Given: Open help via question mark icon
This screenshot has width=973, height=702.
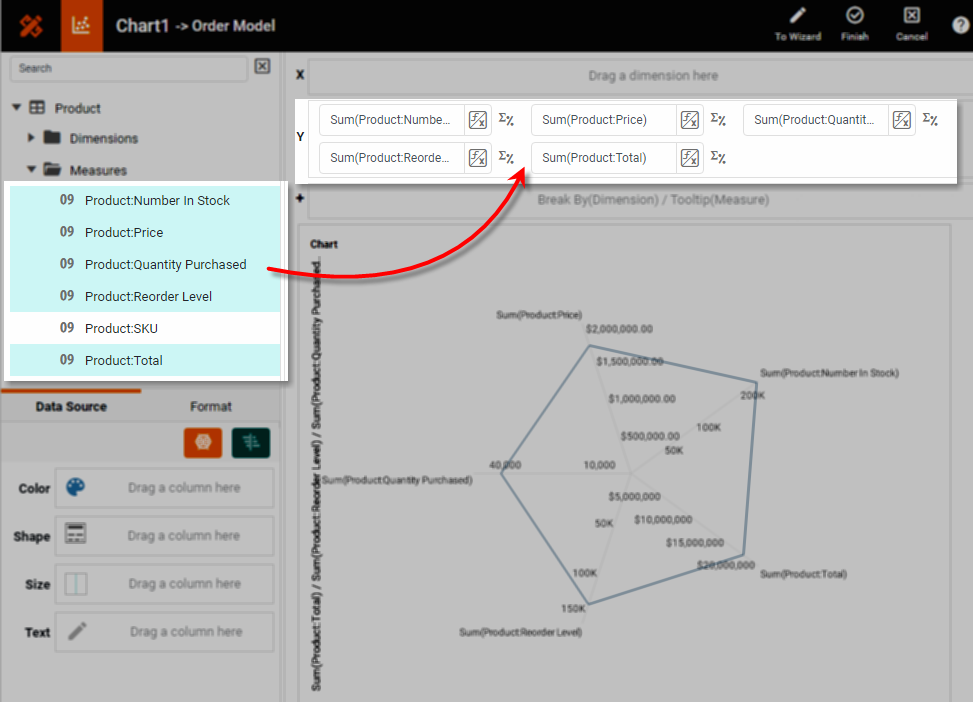Looking at the screenshot, I should tap(960, 26).
